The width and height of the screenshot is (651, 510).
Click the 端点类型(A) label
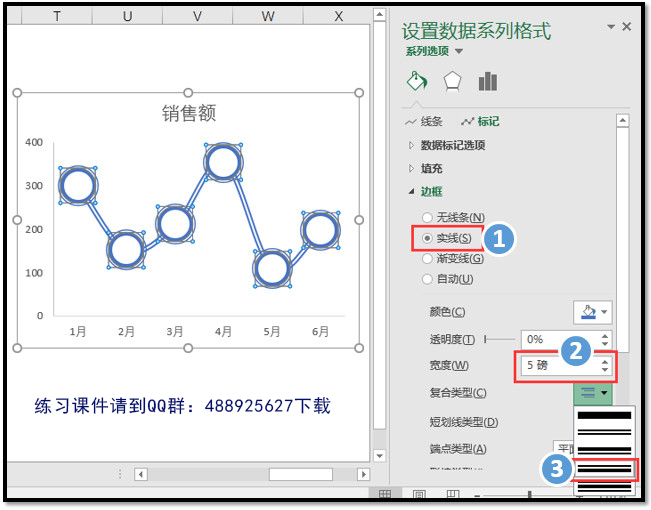point(458,449)
